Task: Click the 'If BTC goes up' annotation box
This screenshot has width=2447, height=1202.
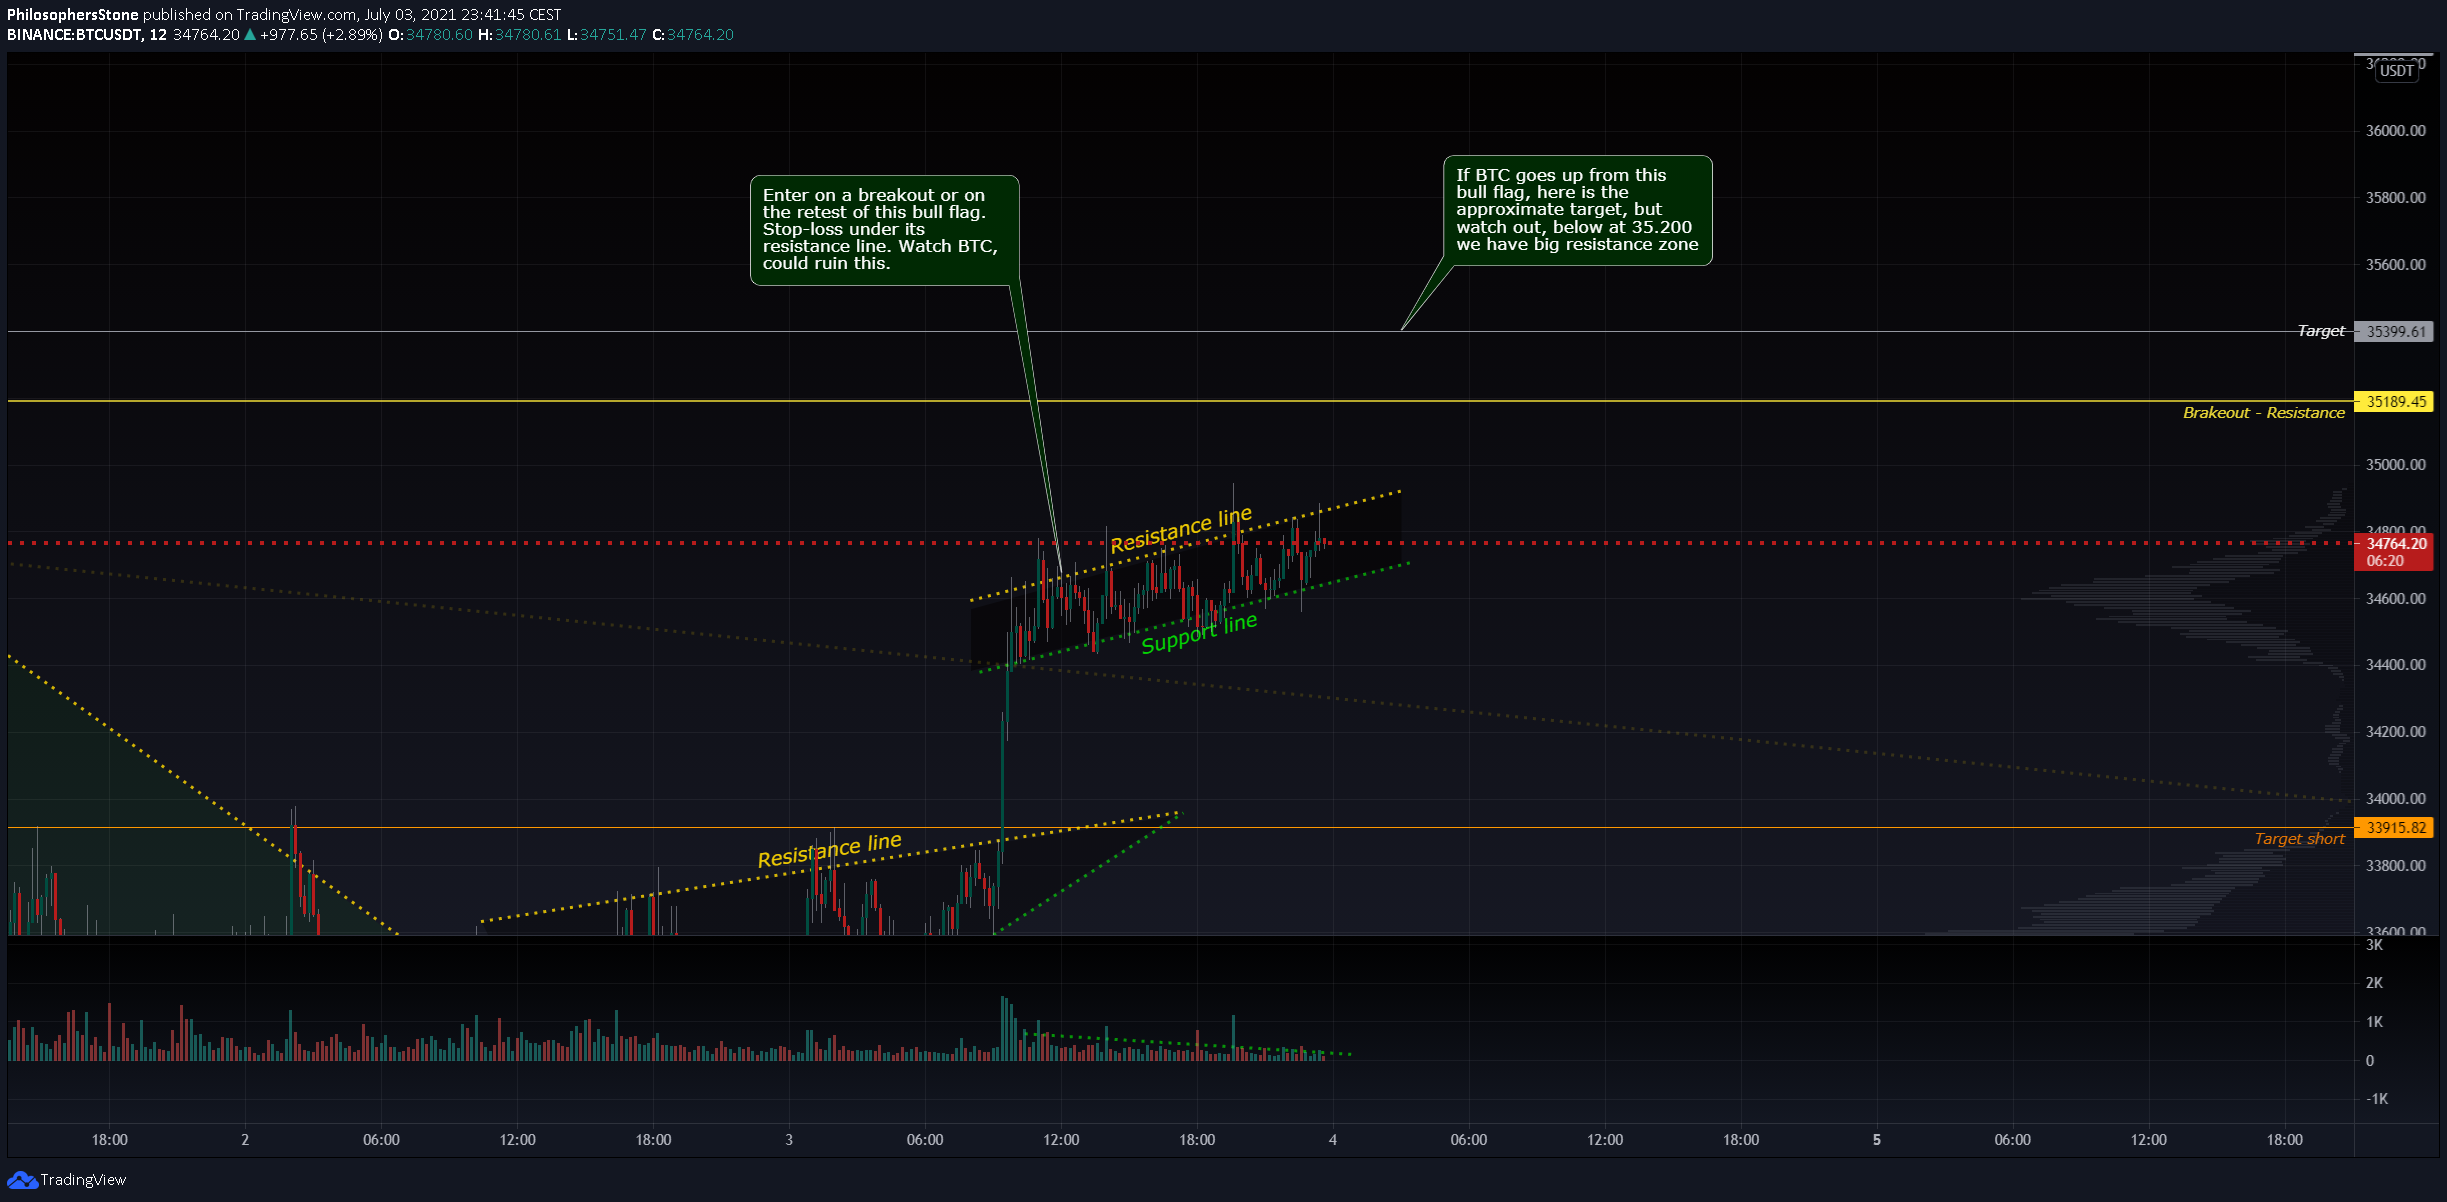Action: coord(1578,210)
